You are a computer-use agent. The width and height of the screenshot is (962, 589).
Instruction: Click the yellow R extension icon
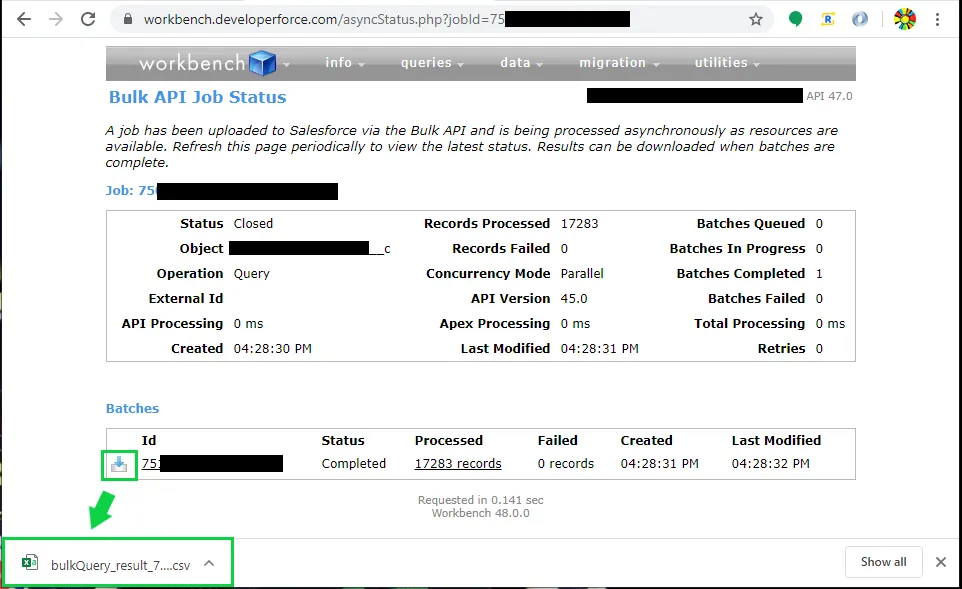click(x=828, y=20)
